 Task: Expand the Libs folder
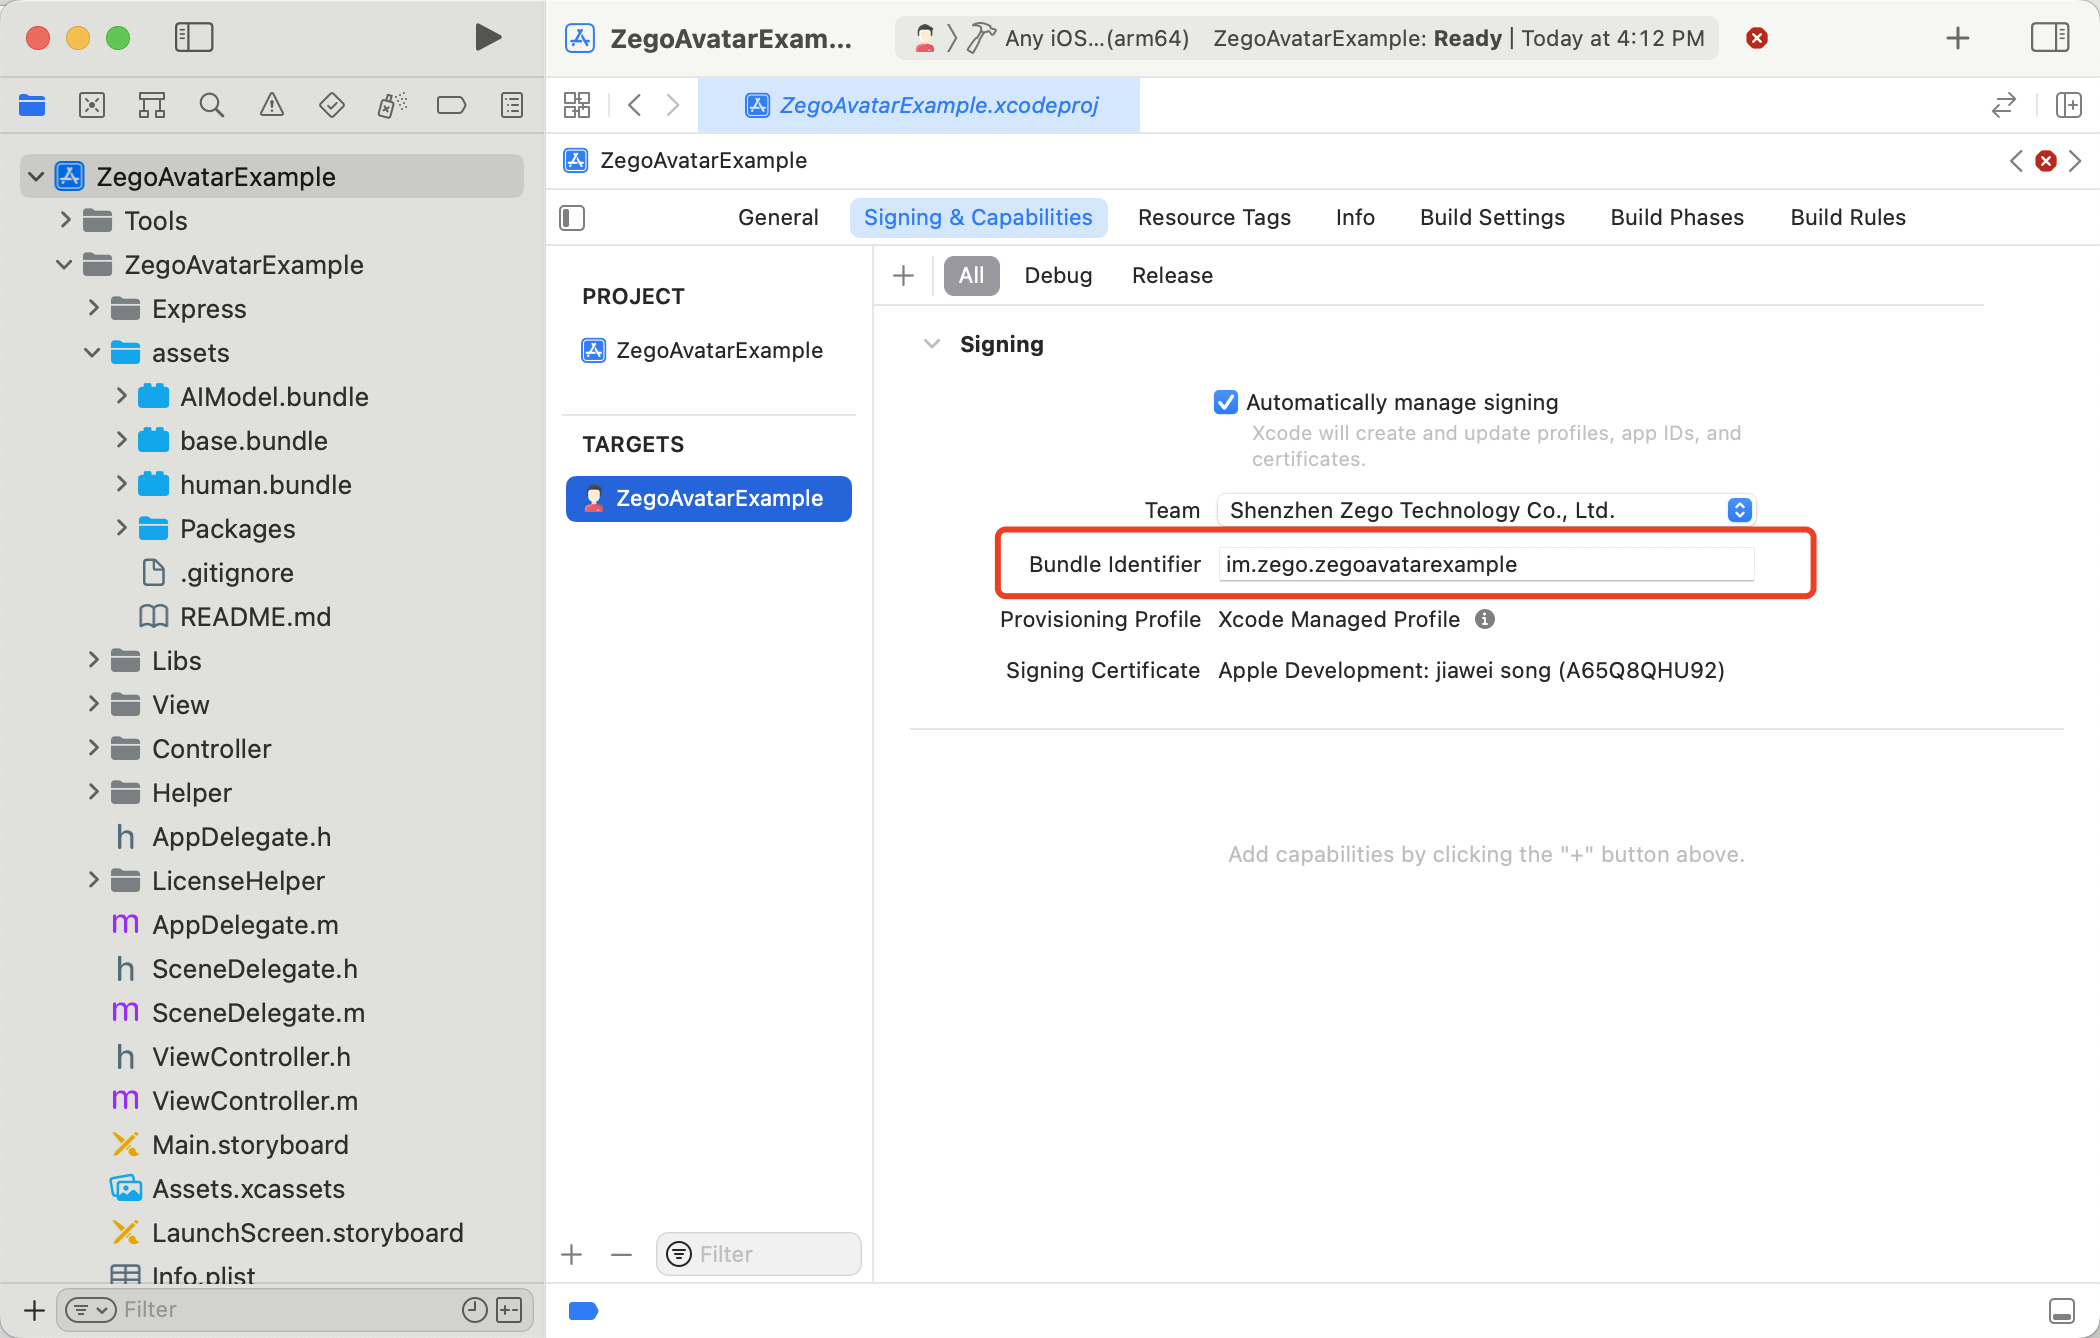point(93,660)
